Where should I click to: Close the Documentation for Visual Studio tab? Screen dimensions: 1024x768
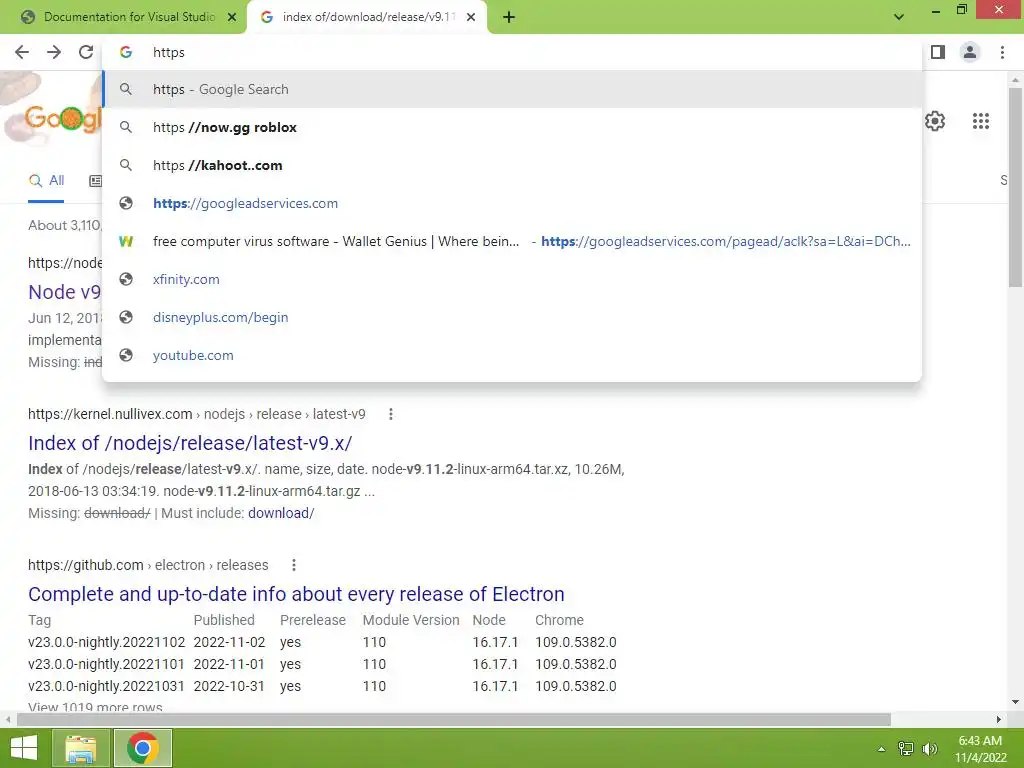pyautogui.click(x=232, y=17)
